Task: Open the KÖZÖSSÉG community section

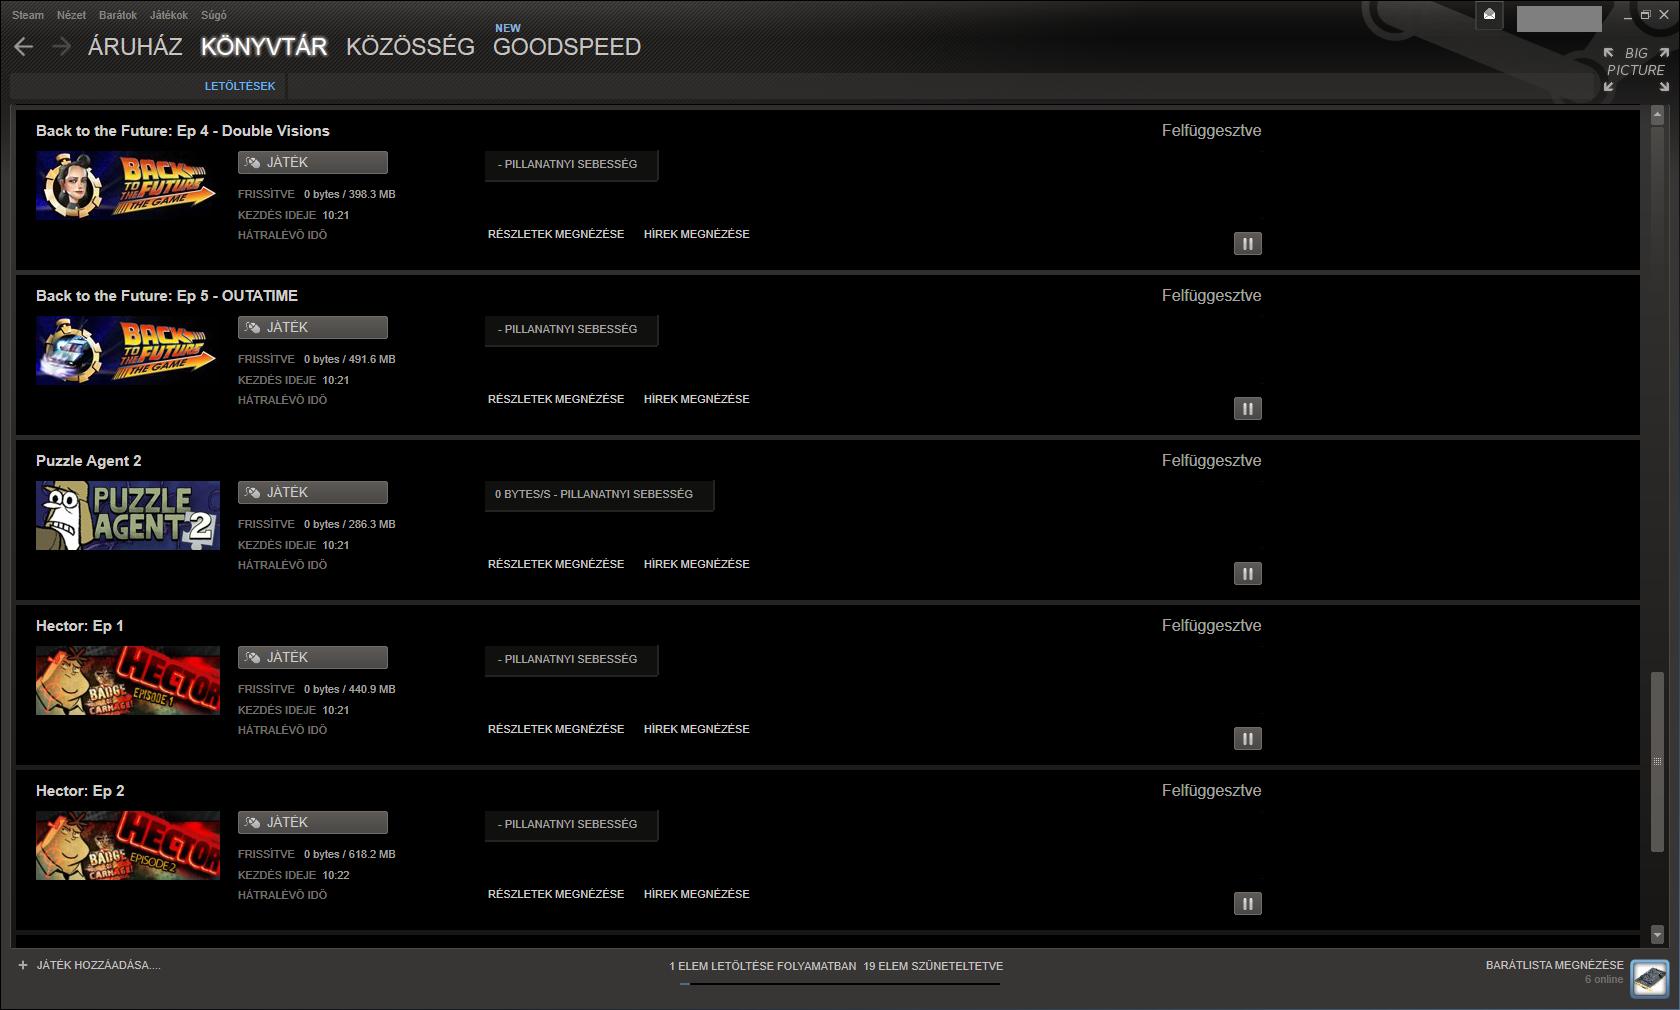Action: point(410,47)
